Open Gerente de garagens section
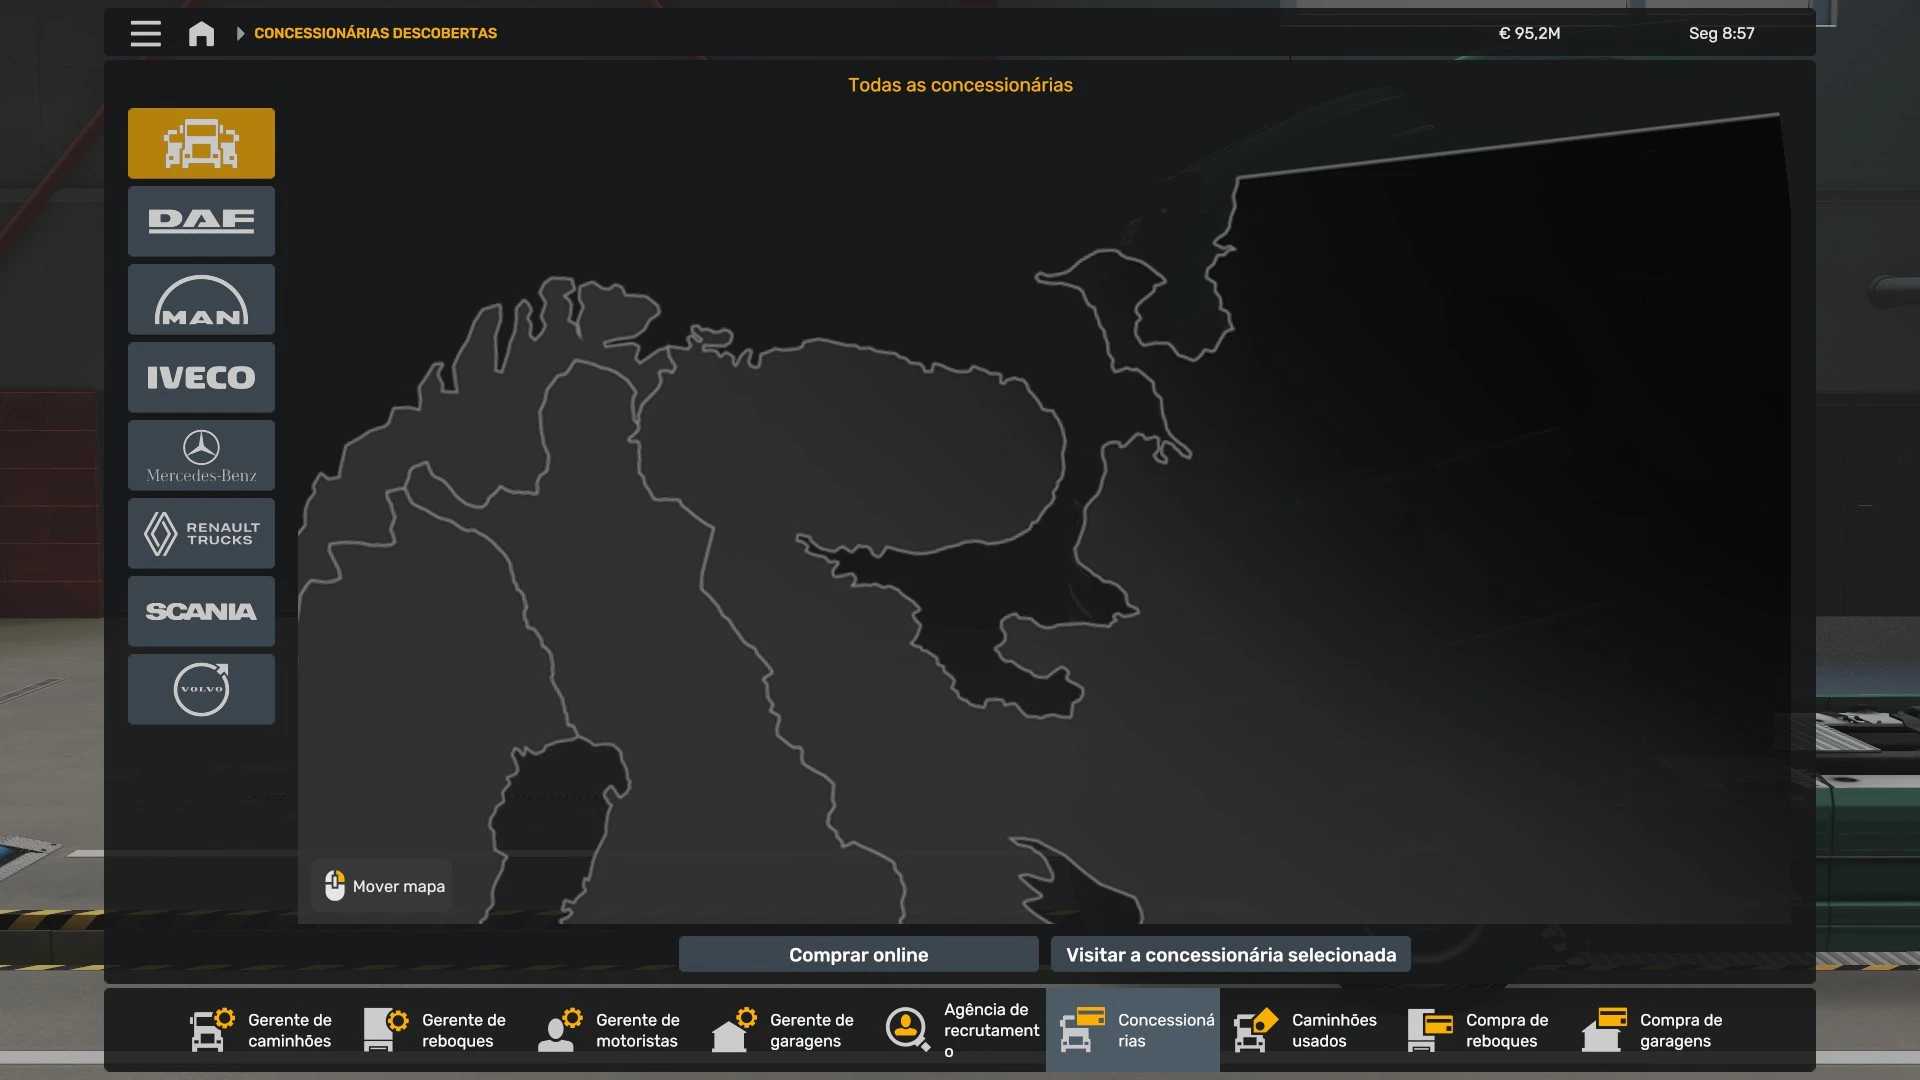This screenshot has height=1080, width=1920. (x=784, y=1030)
